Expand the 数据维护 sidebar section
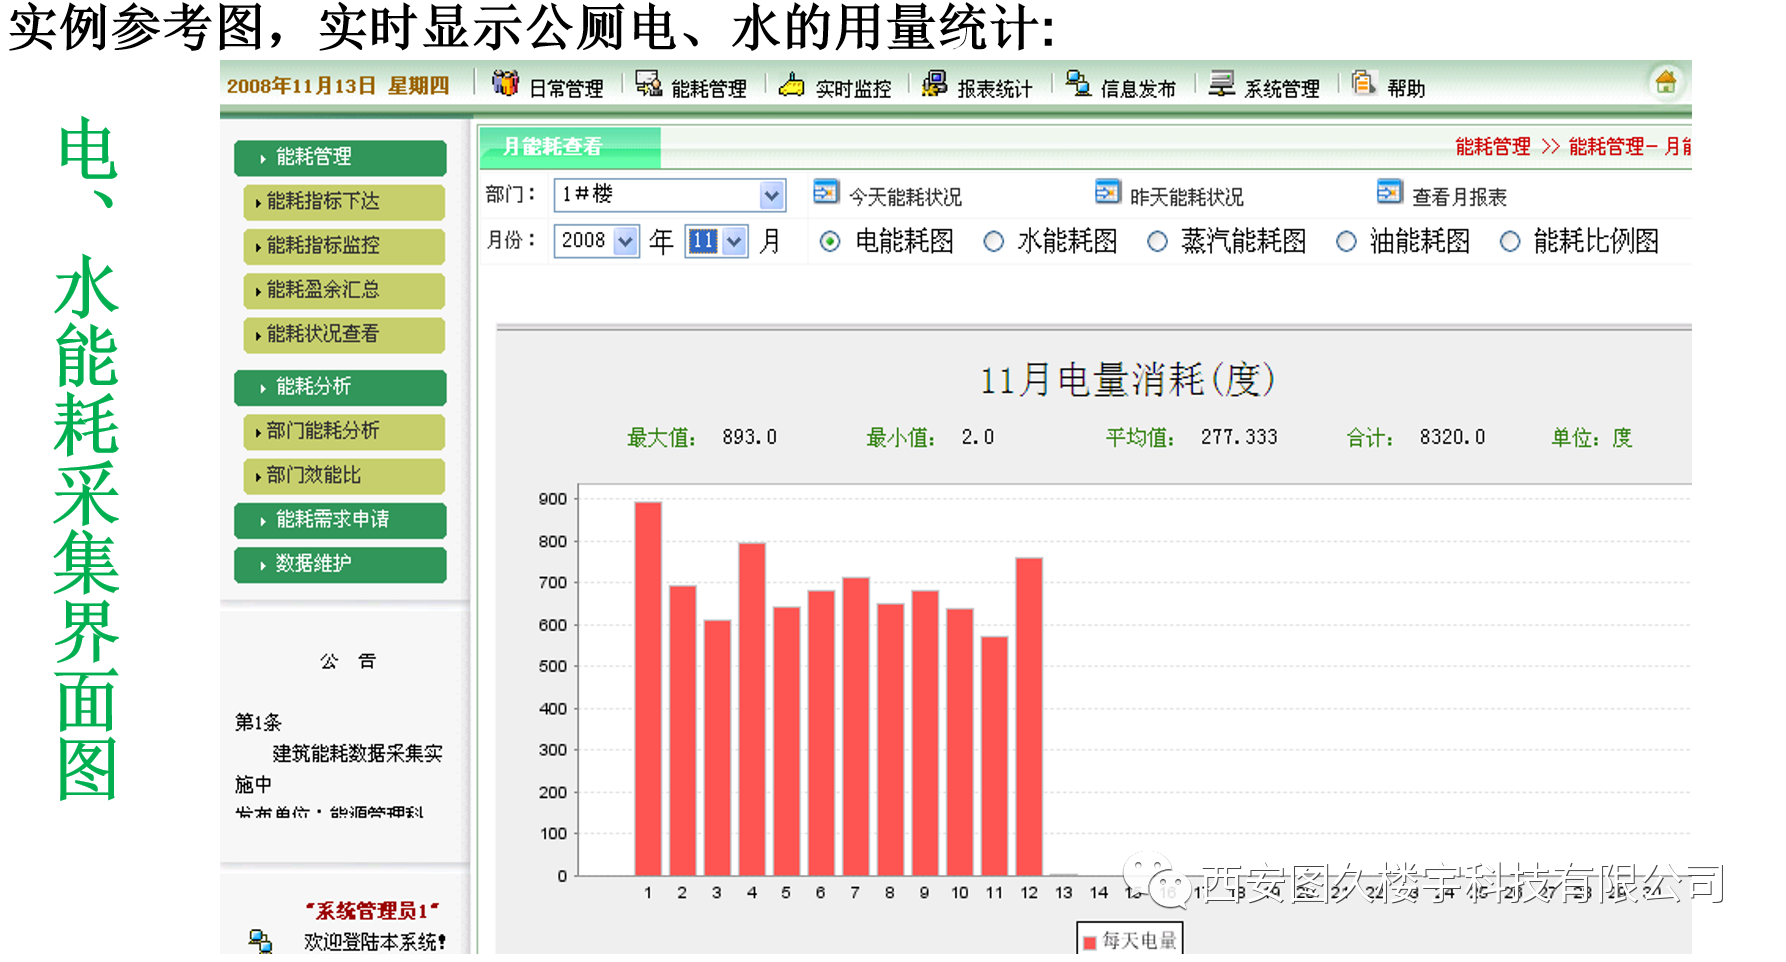This screenshot has height=962, width=1786. point(340,564)
